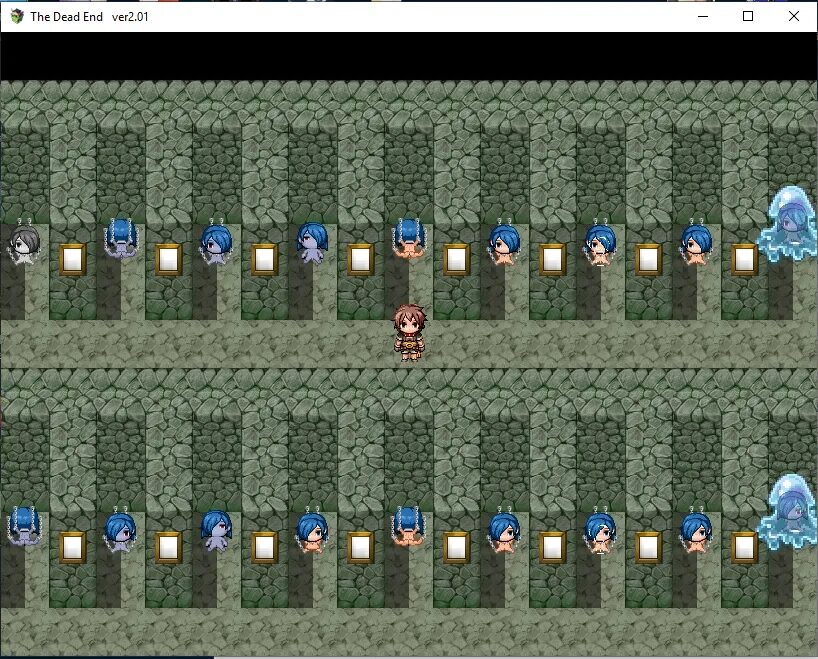Minimize The Dead End game window
Image resolution: width=818 pixels, height=659 pixels.
click(x=703, y=16)
